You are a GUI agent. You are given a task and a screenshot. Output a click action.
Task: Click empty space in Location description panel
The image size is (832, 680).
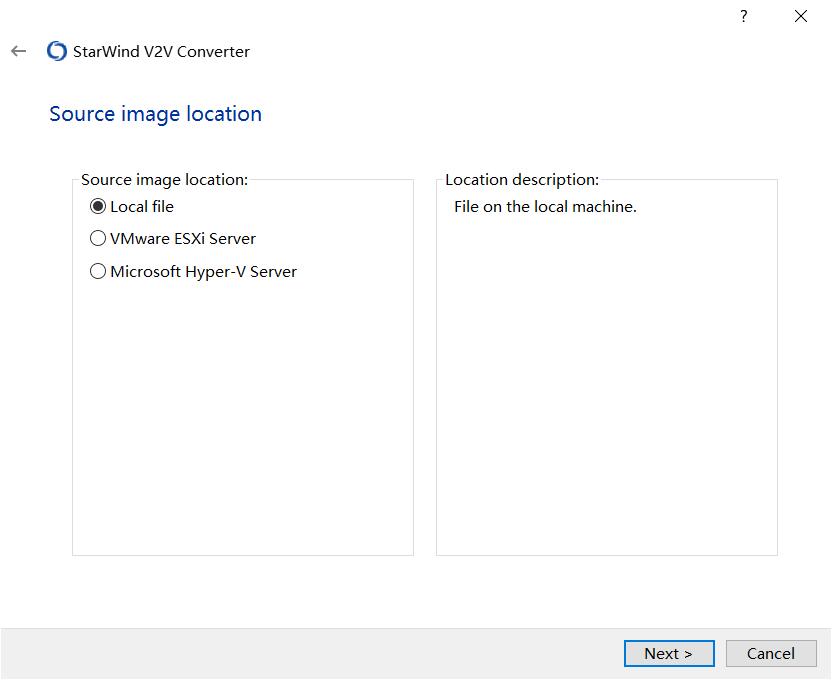(606, 400)
